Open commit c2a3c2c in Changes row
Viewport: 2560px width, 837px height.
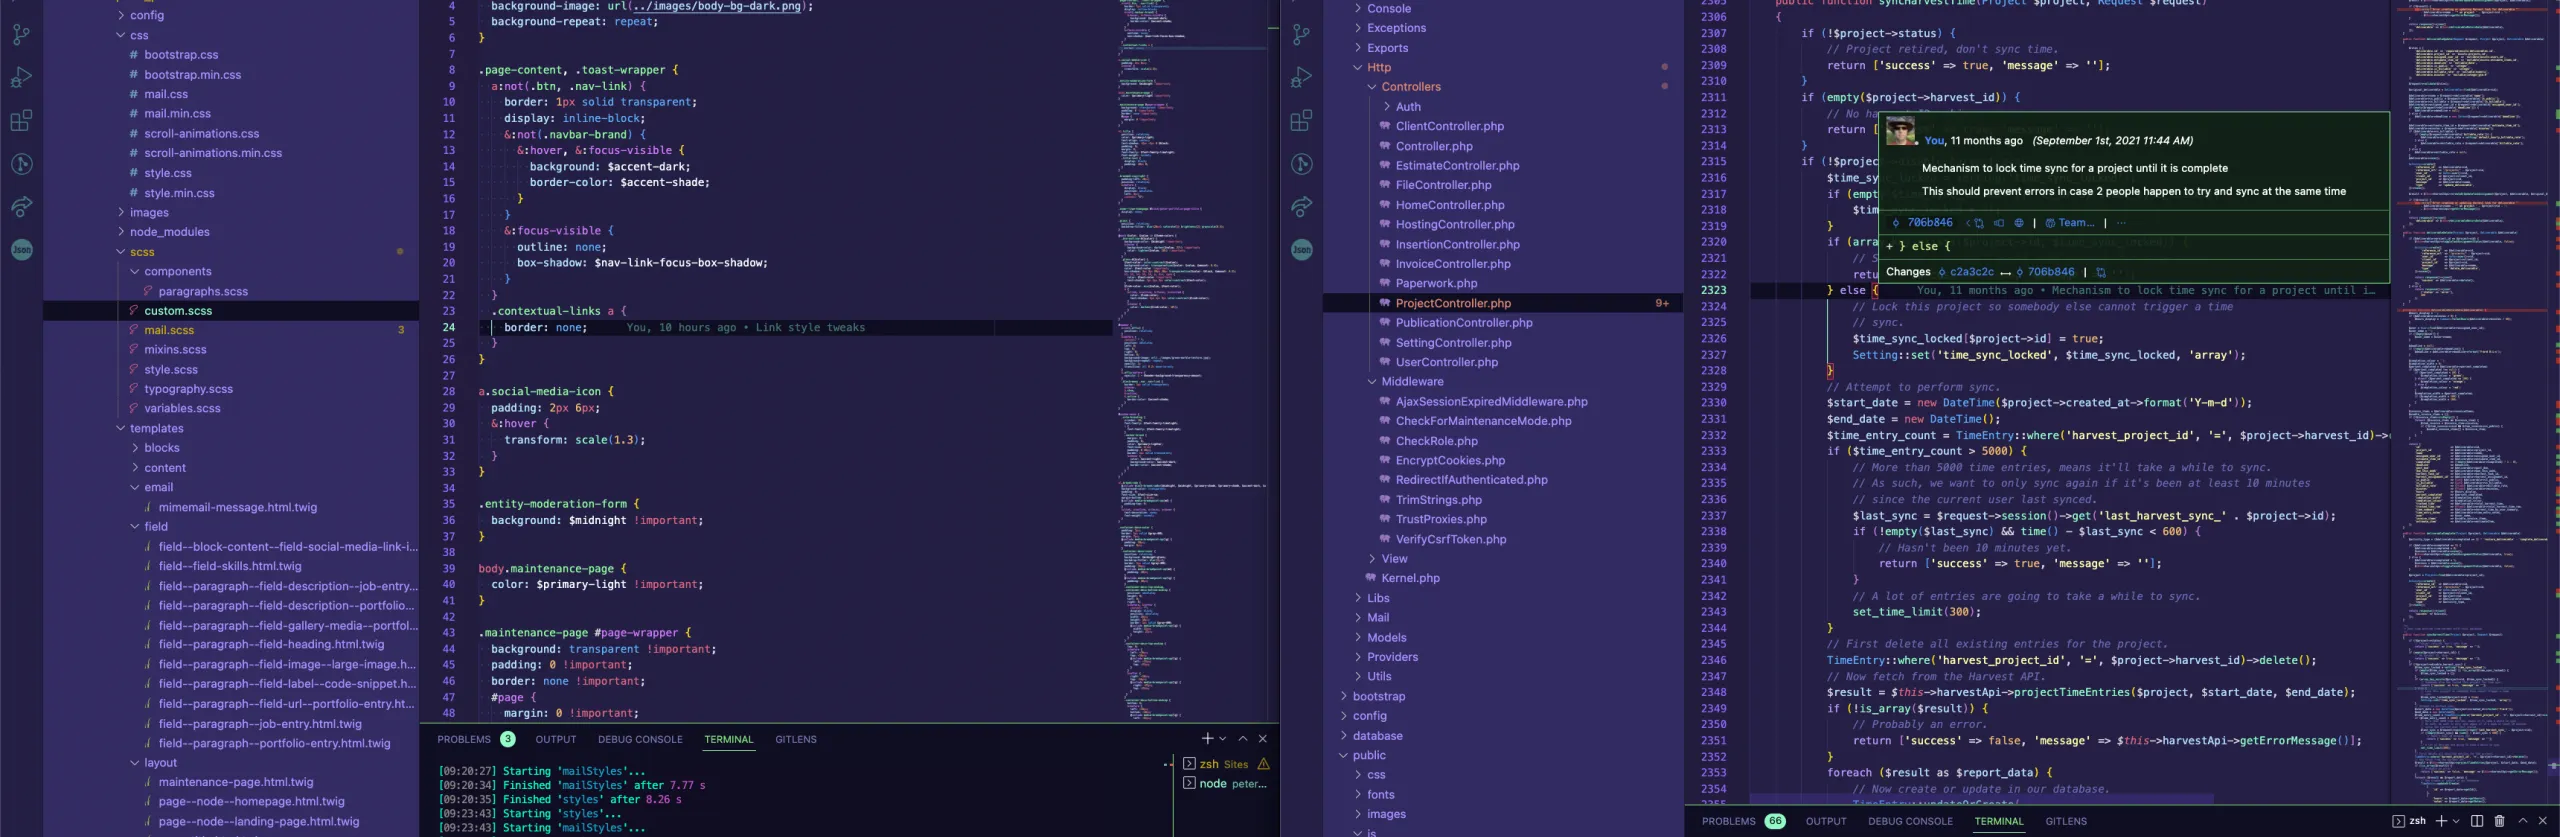tap(1966, 272)
